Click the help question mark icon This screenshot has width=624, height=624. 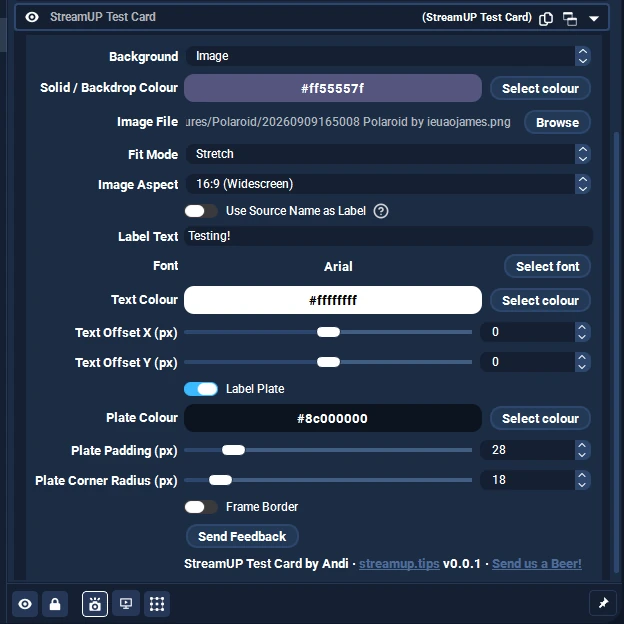click(x=381, y=211)
